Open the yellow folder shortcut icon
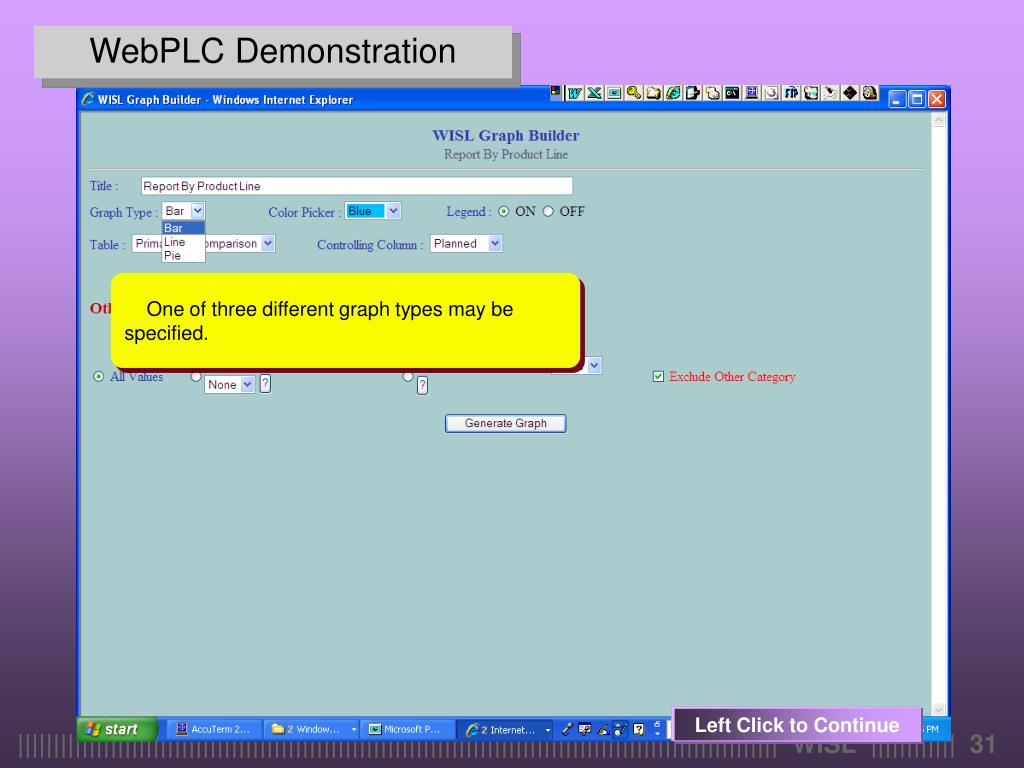Image resolution: width=1024 pixels, height=768 pixels. click(653, 93)
